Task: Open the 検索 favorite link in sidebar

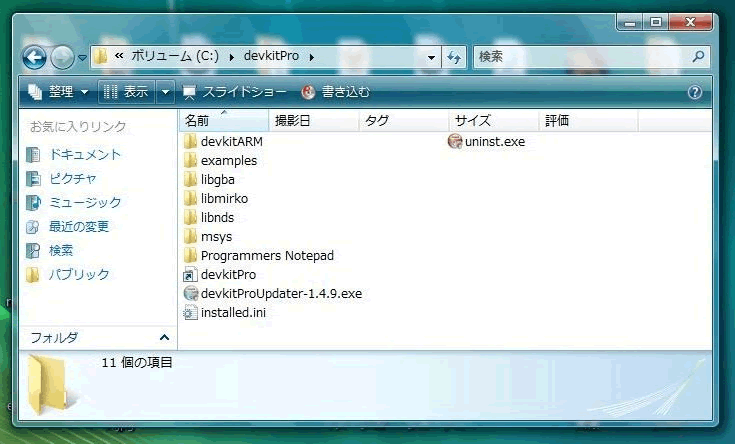Action: click(x=61, y=250)
